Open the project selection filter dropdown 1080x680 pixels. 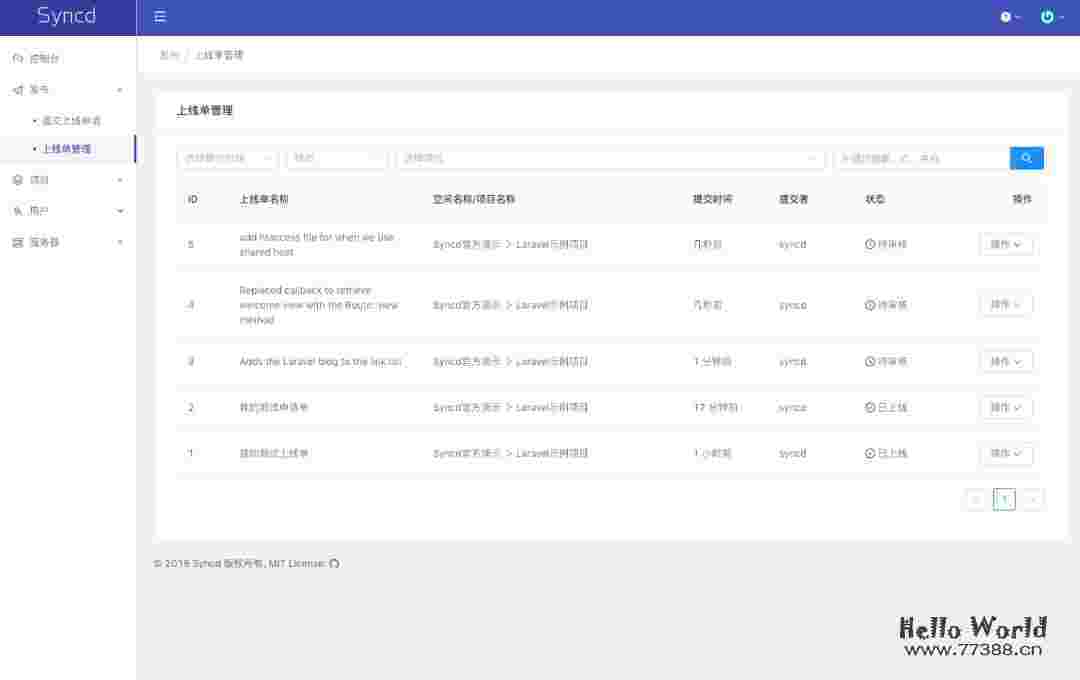(x=610, y=158)
